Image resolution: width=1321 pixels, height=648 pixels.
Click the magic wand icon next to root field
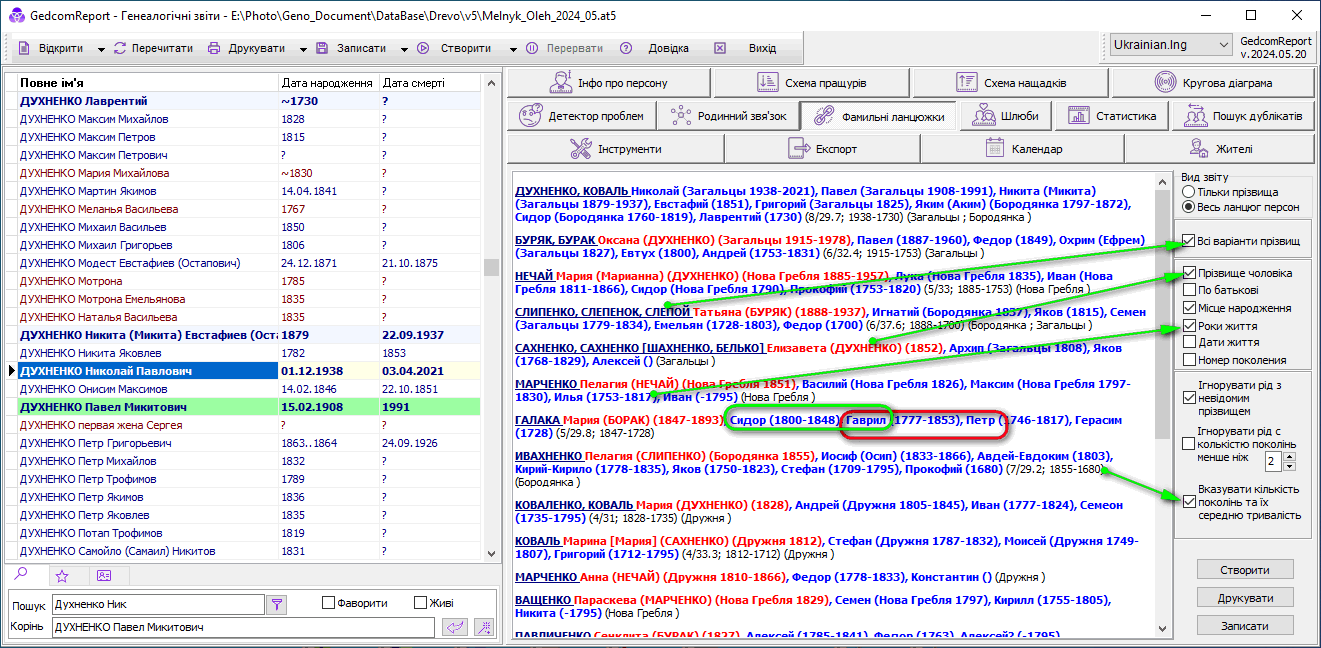click(484, 627)
